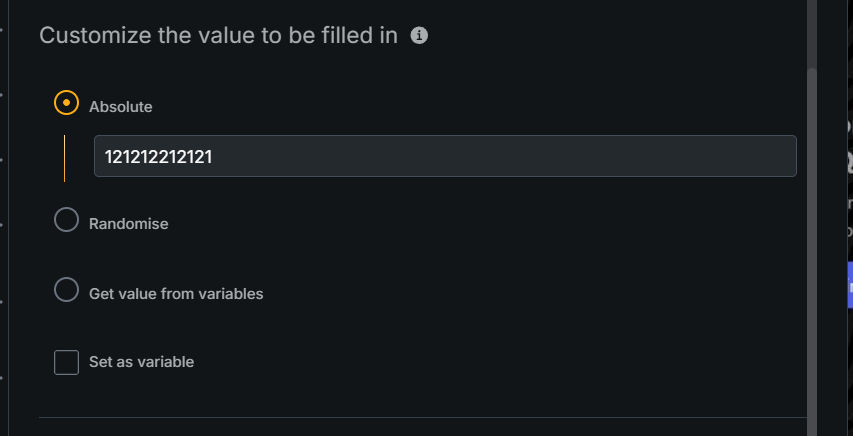853x436 pixels.
Task: Select the Get value from variables radio
Action: point(66,291)
